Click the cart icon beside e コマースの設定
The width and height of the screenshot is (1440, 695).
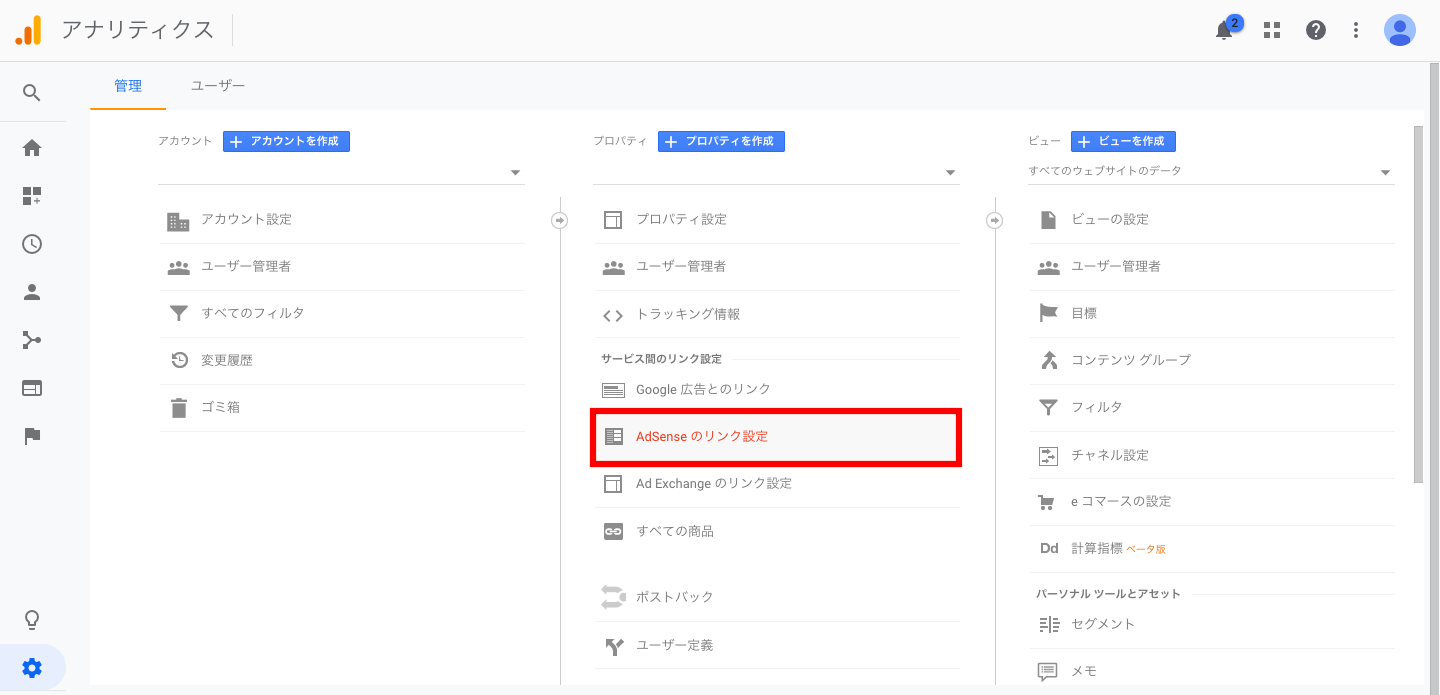pyautogui.click(x=1048, y=502)
